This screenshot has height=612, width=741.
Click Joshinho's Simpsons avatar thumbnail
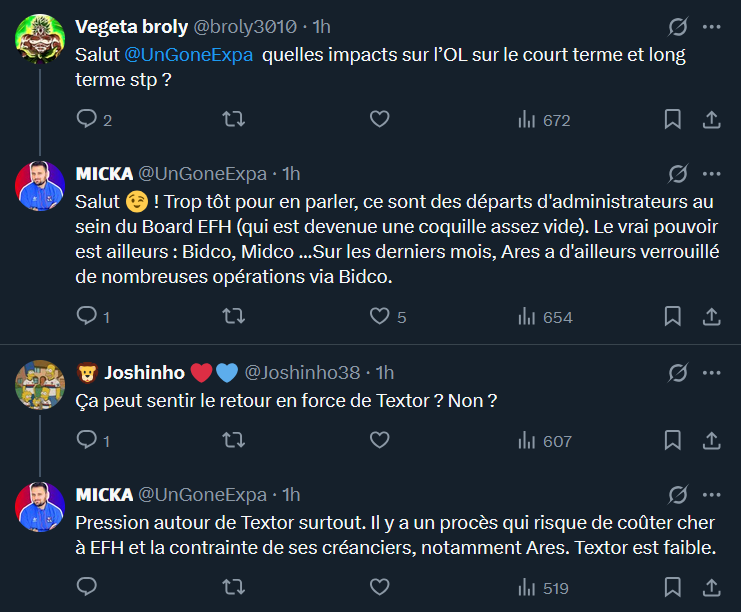pyautogui.click(x=40, y=384)
